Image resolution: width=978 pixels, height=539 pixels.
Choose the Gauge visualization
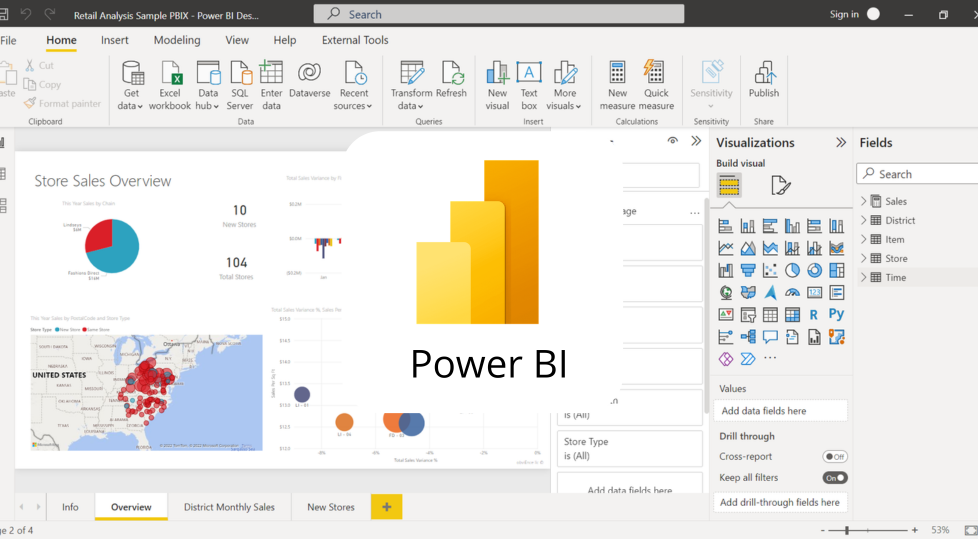point(792,293)
